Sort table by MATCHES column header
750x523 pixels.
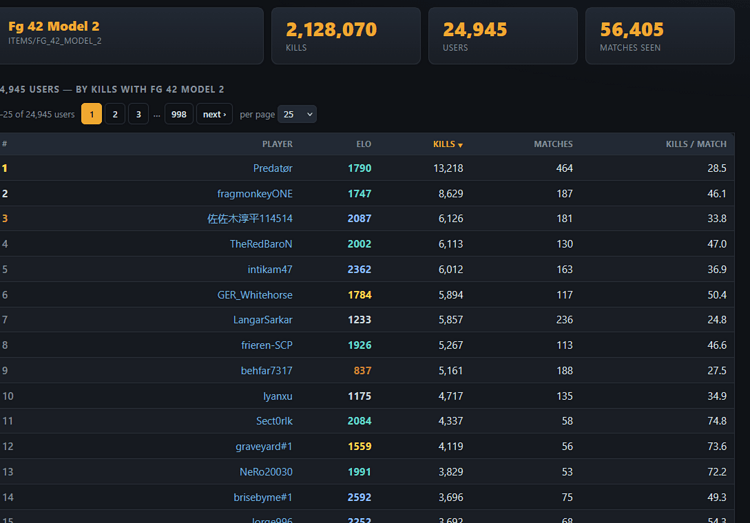click(x=553, y=144)
